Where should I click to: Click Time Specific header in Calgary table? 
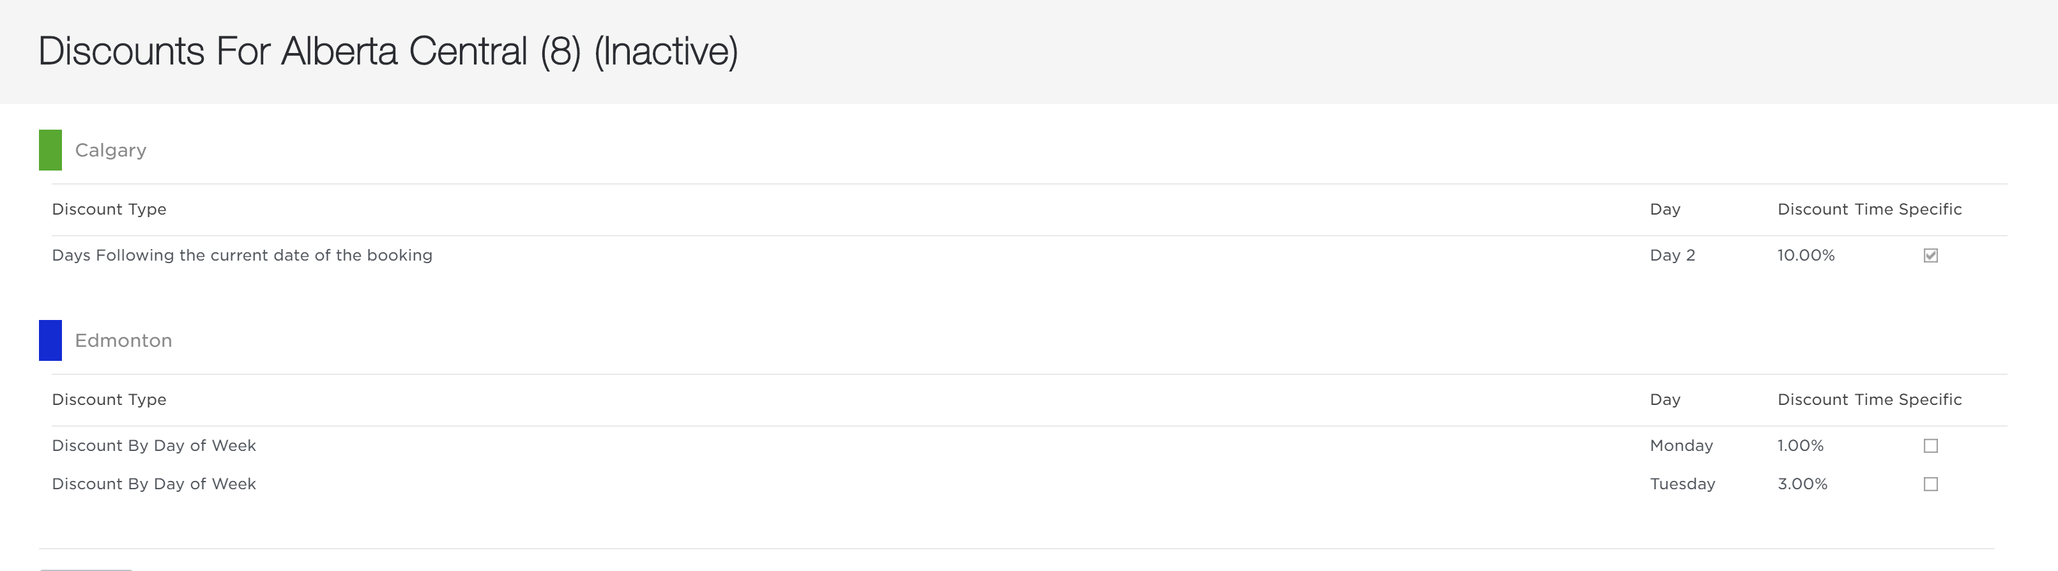pos(1908,209)
